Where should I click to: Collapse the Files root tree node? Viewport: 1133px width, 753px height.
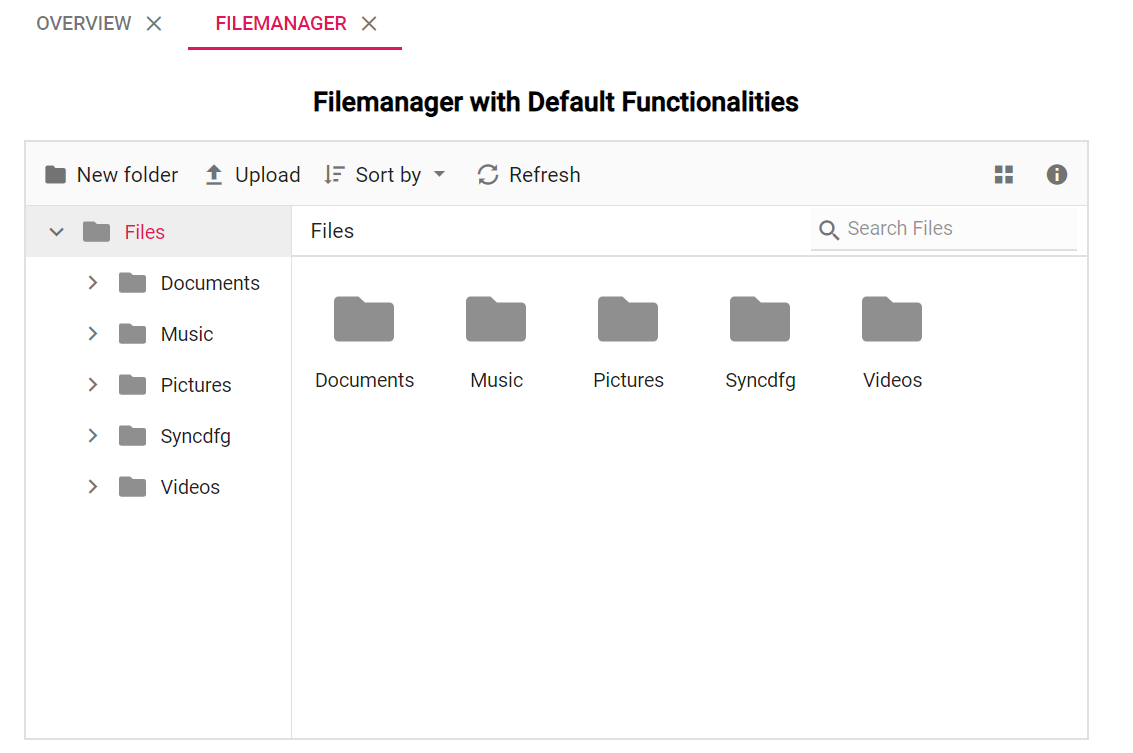pos(56,232)
